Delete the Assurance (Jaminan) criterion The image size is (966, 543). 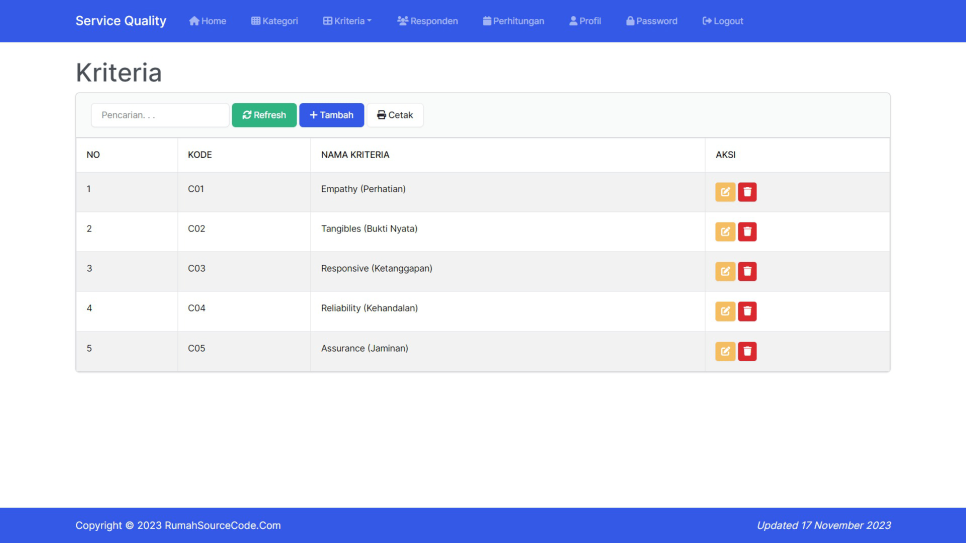[x=747, y=351]
